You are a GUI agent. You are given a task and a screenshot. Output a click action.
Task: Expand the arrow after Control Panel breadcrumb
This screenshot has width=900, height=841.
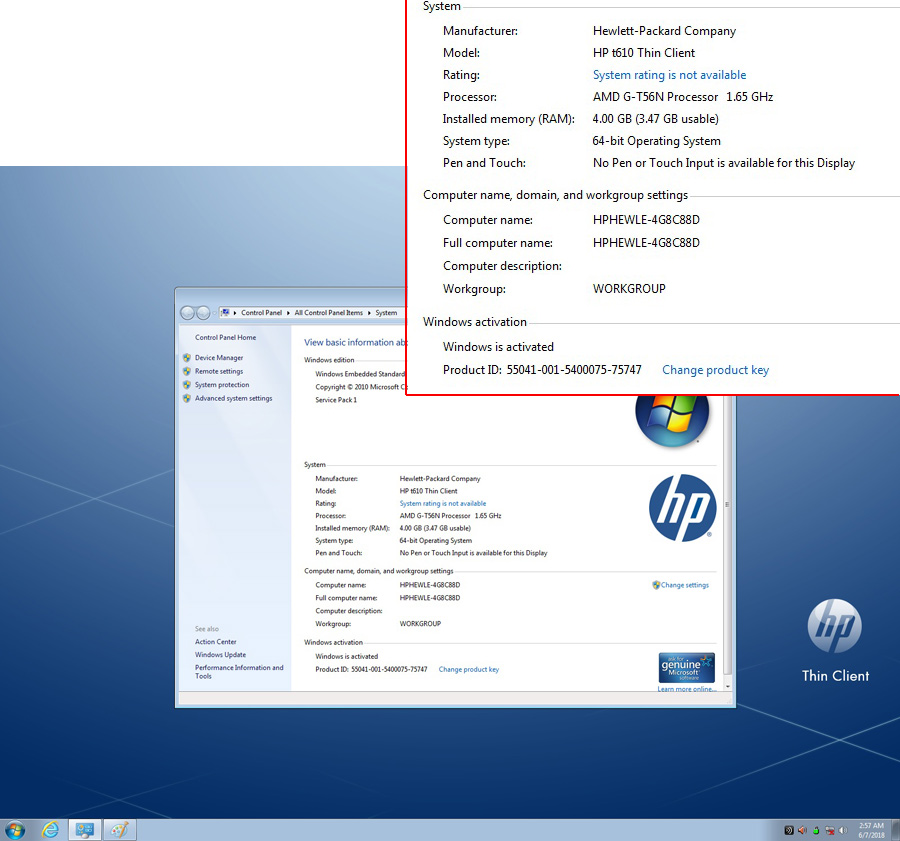[288, 313]
